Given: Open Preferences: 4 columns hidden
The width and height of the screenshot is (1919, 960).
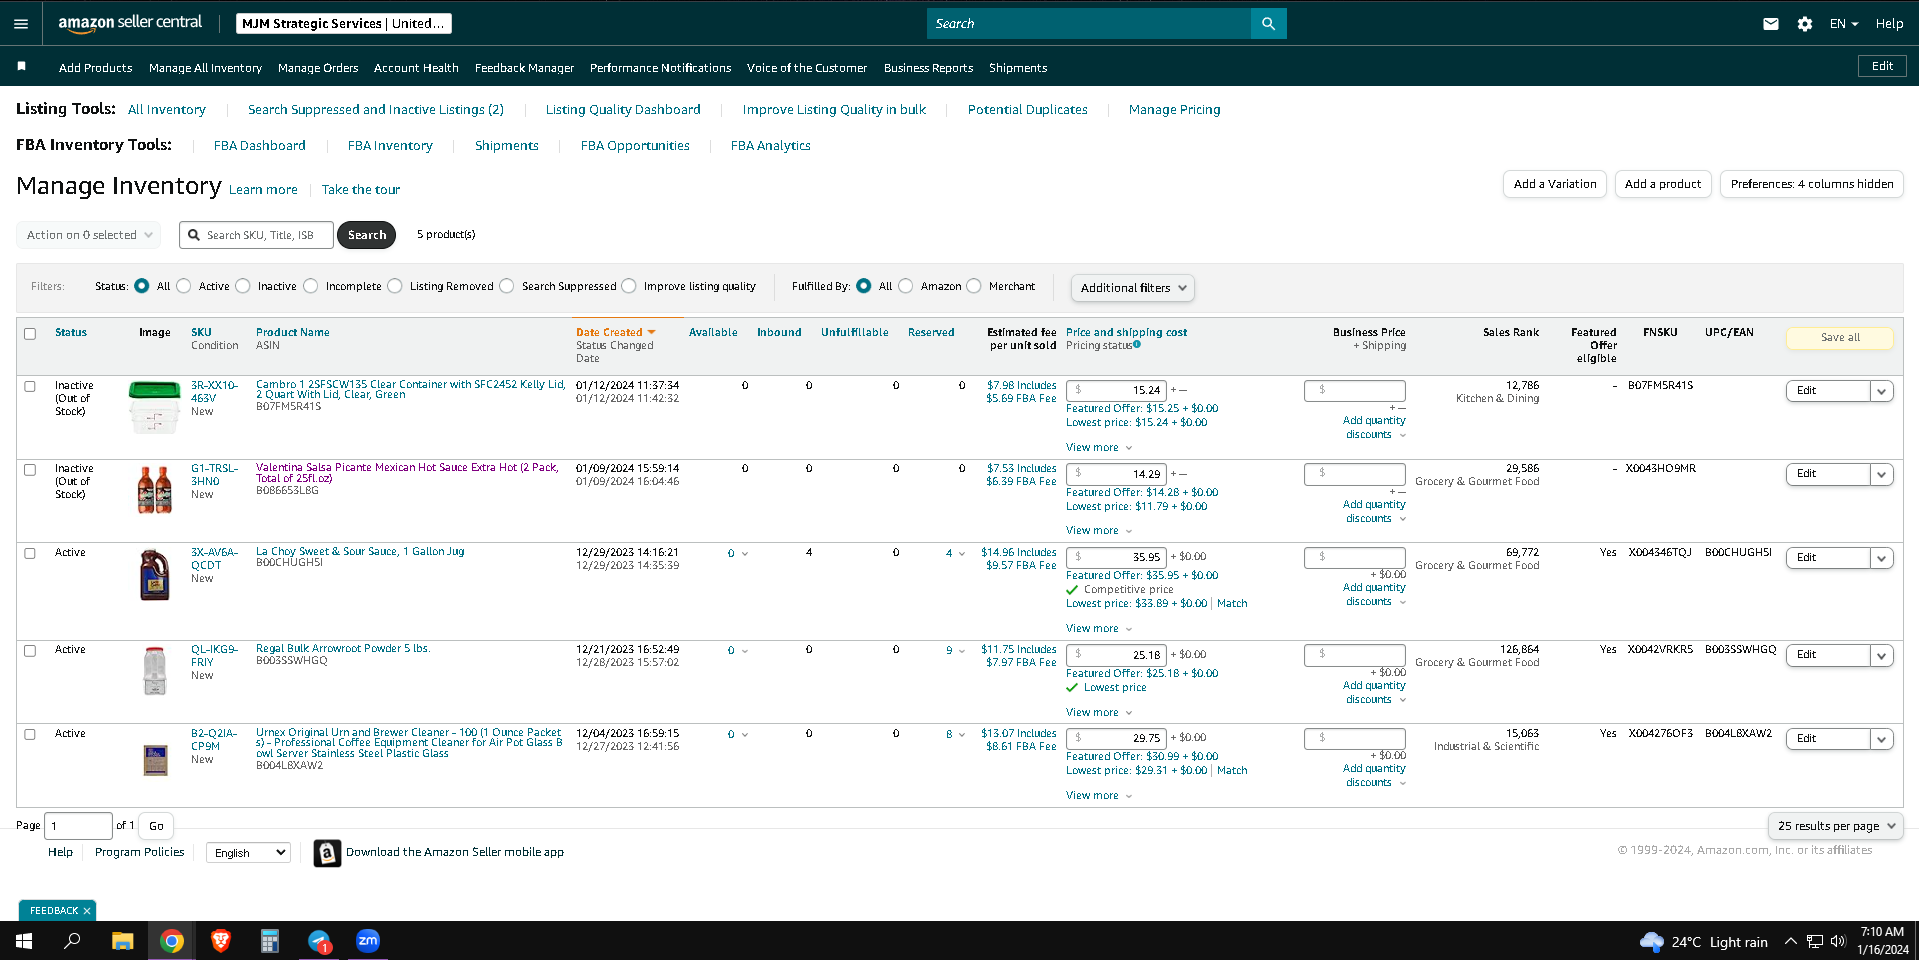Looking at the screenshot, I should pyautogui.click(x=1811, y=184).
